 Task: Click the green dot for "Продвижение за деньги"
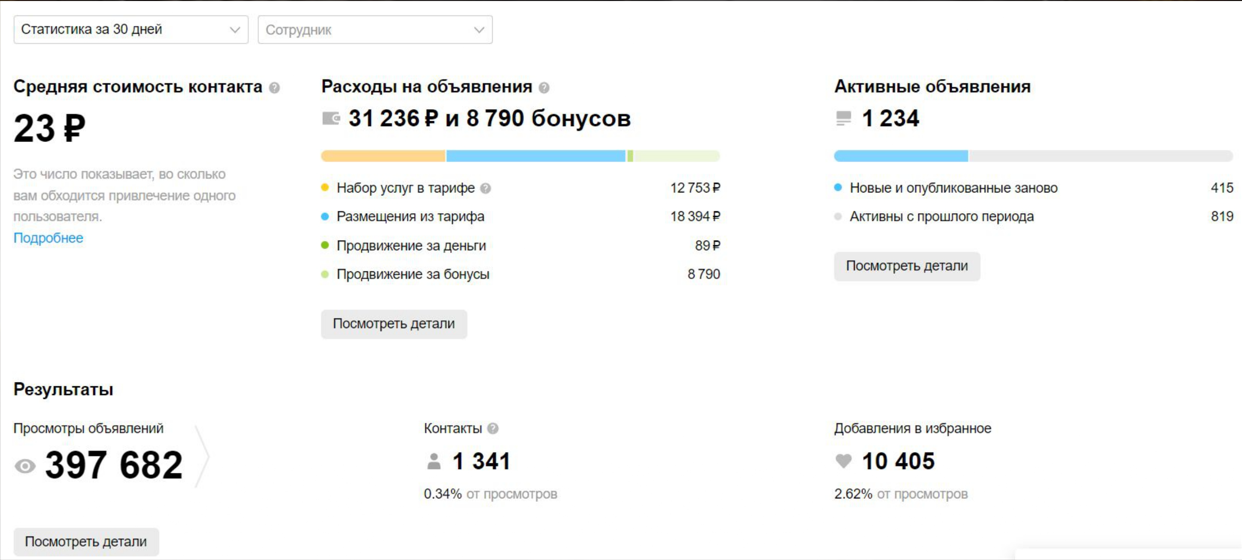pyautogui.click(x=325, y=245)
